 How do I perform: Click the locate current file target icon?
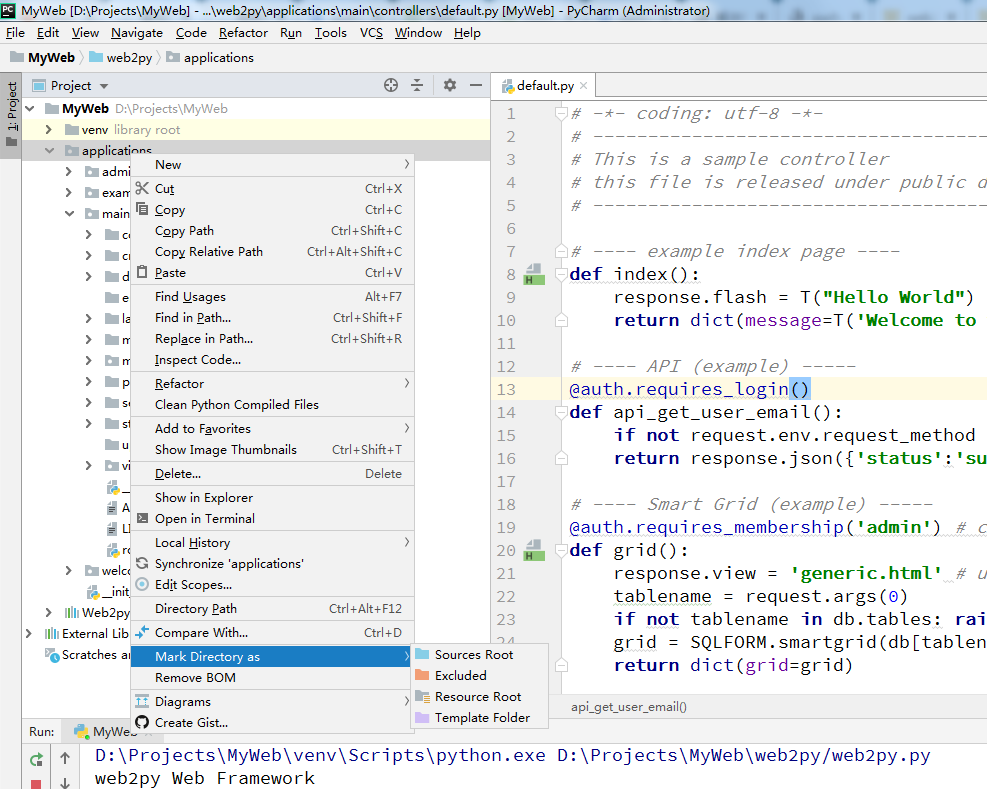[391, 85]
